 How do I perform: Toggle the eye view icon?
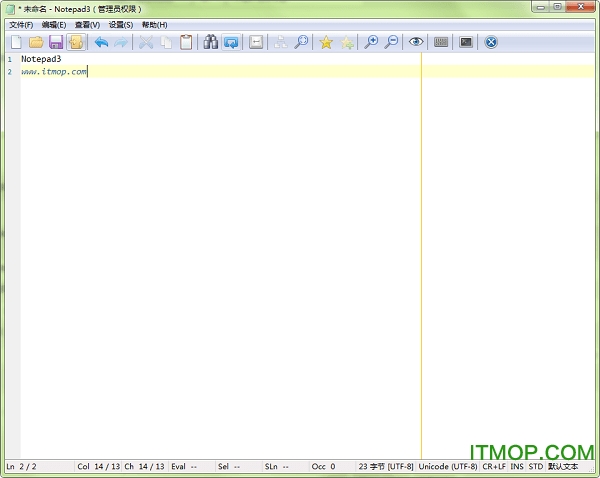416,42
